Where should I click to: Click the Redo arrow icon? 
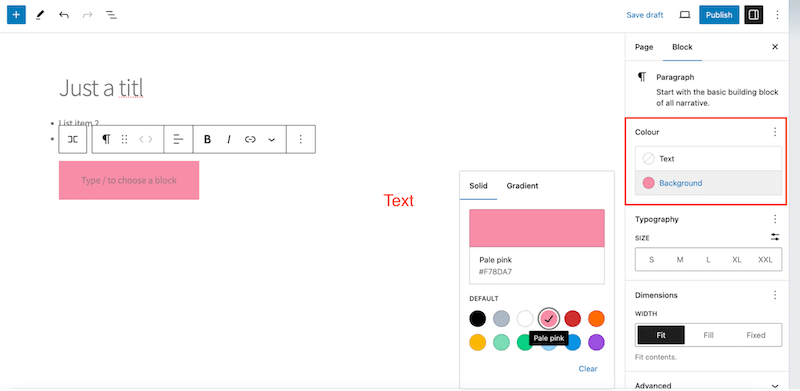pos(88,15)
